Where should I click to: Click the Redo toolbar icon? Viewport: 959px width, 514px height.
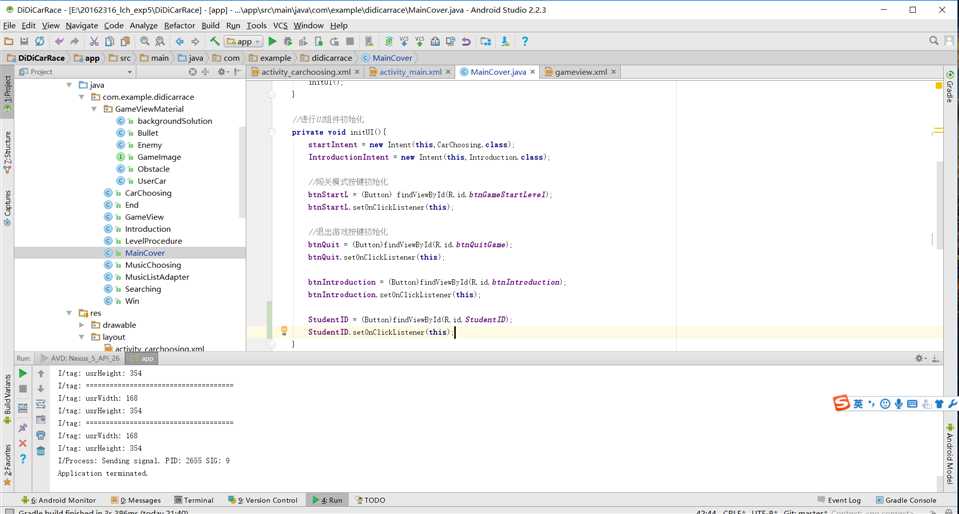[x=75, y=42]
